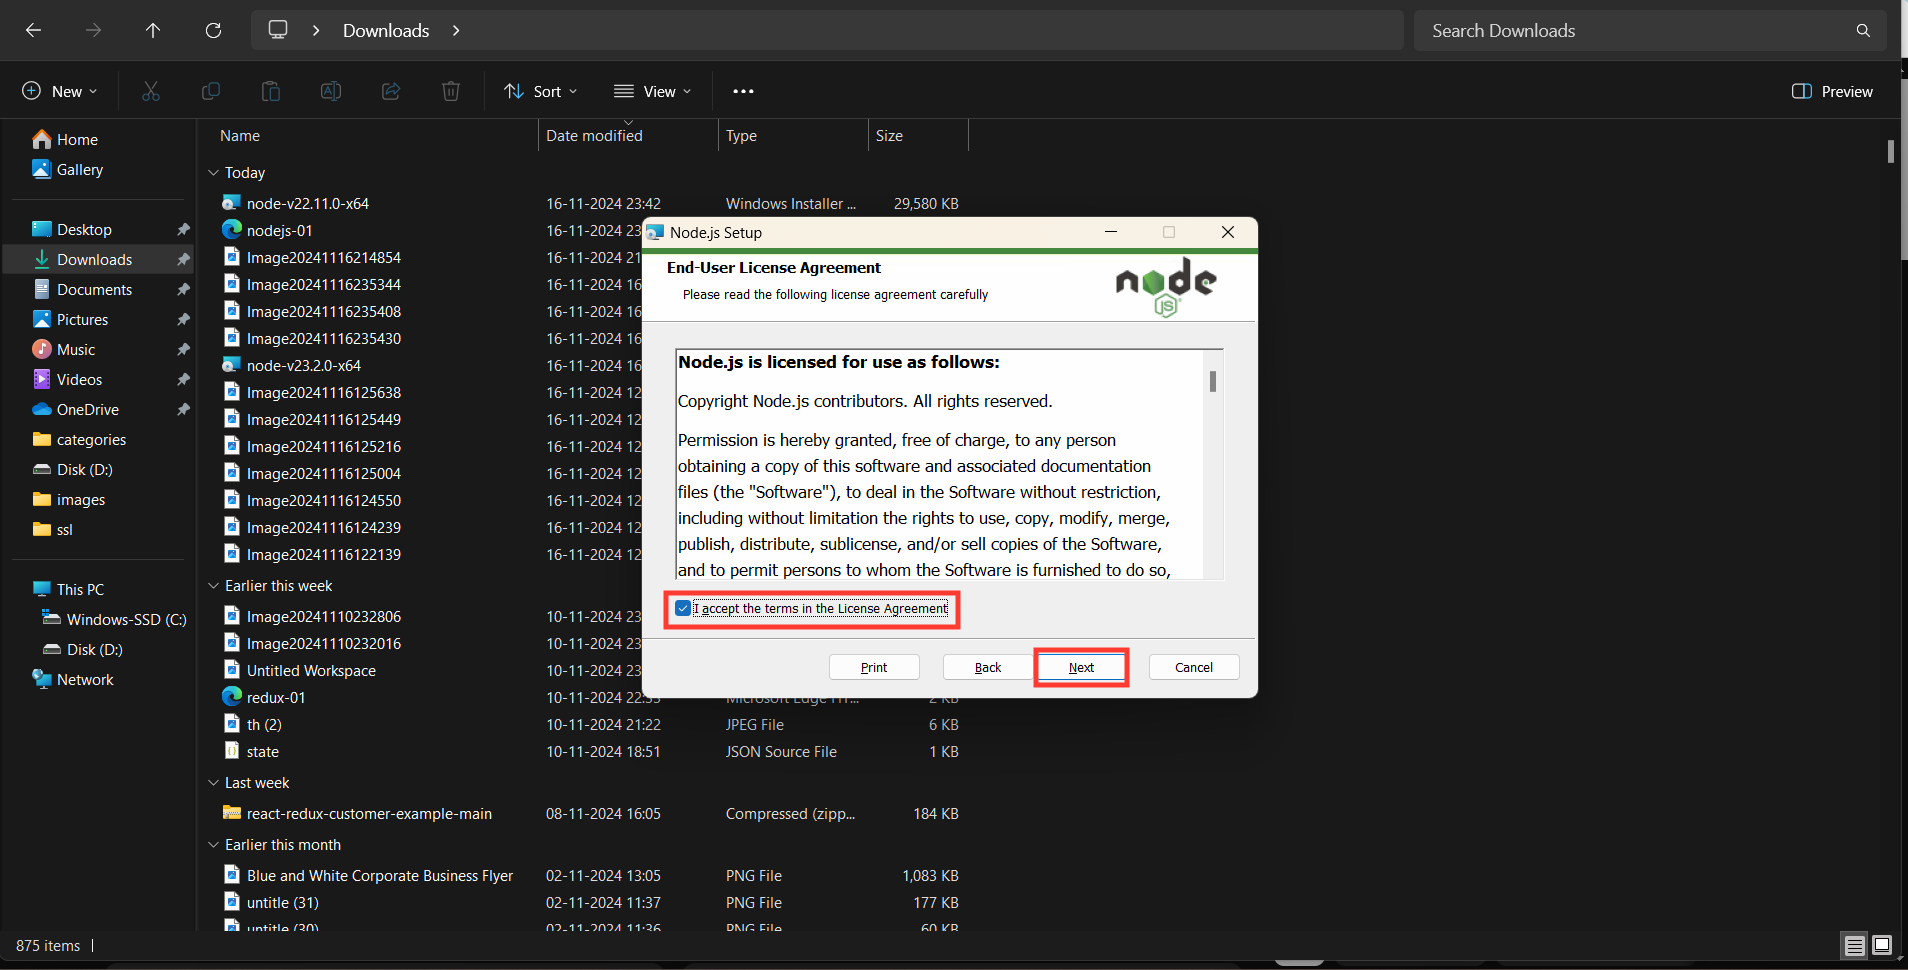Click the license text scrollbar thumb

tap(1213, 381)
